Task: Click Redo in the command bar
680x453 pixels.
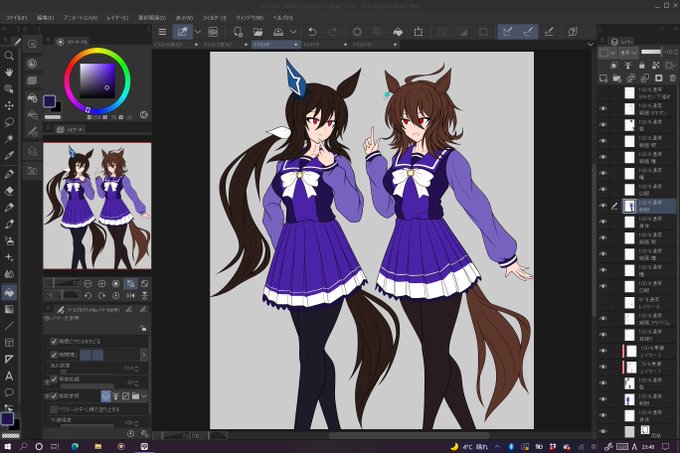Action: [x=332, y=32]
